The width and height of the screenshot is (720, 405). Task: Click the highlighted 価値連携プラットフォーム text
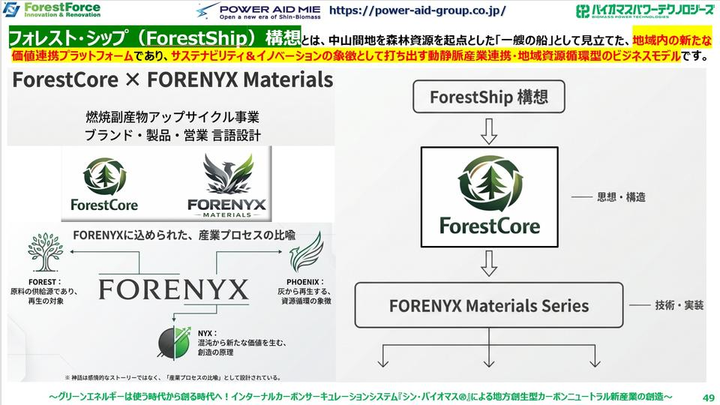point(73,56)
